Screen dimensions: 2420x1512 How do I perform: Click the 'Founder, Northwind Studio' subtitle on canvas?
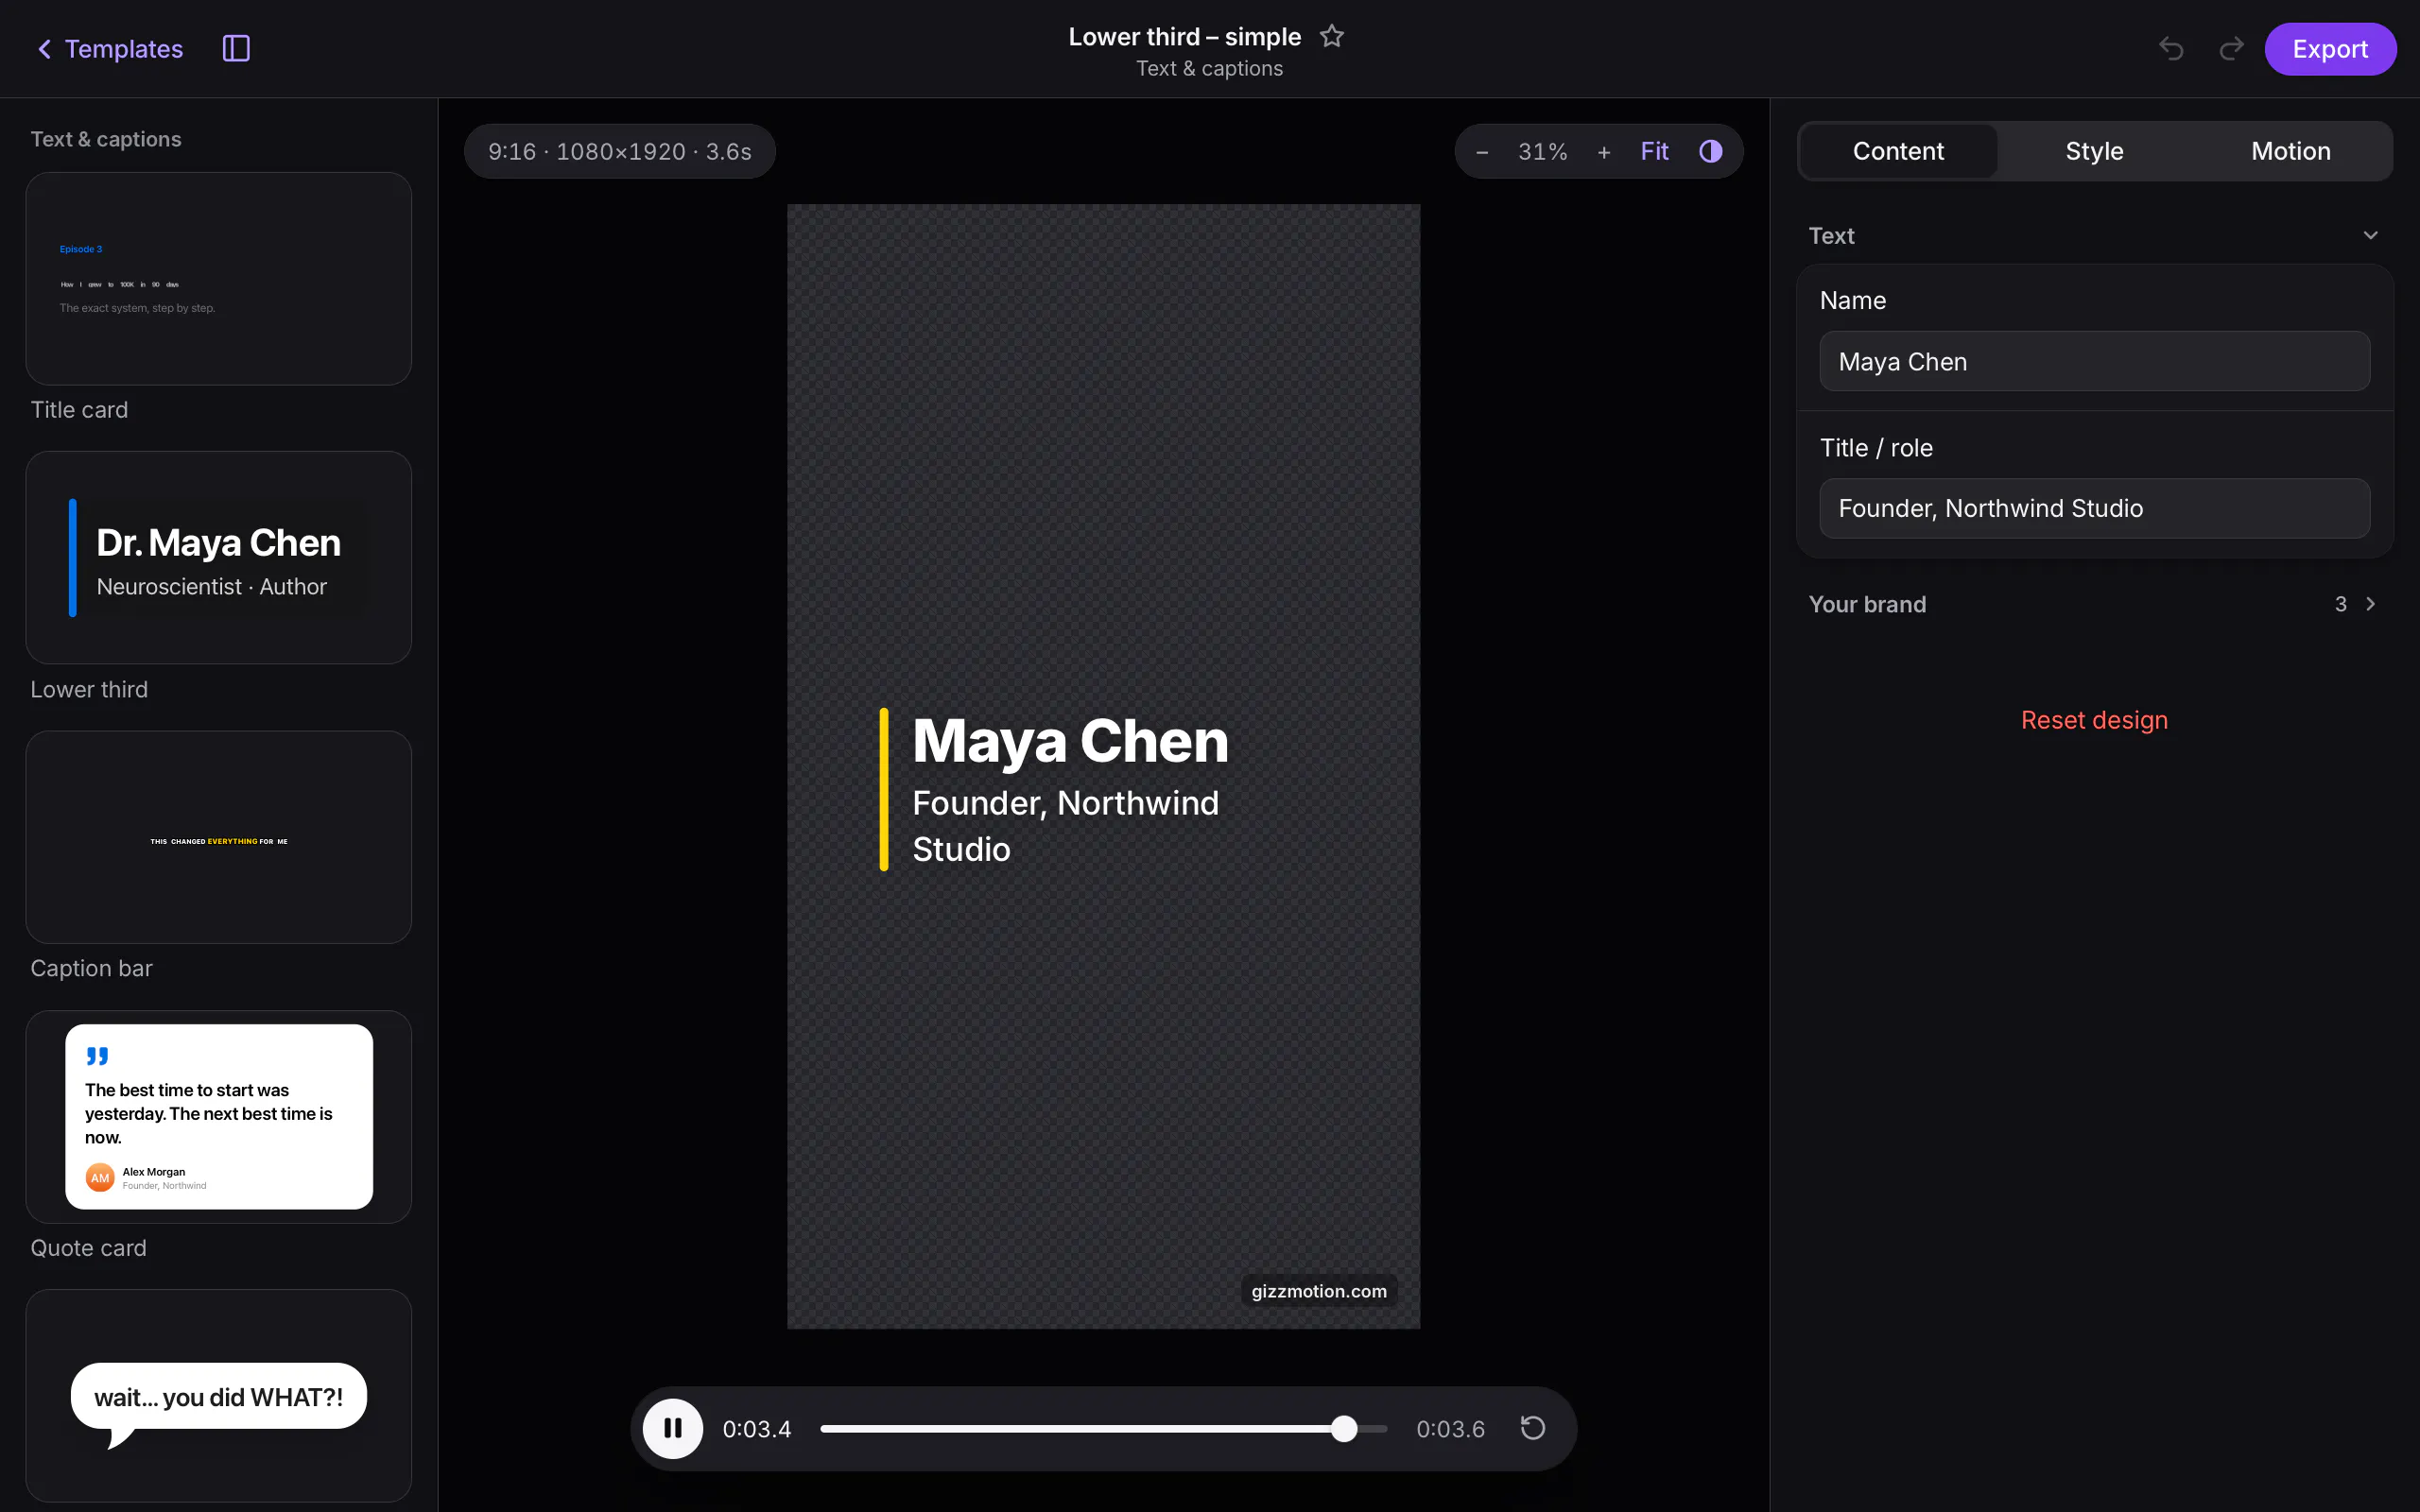pos(1065,826)
